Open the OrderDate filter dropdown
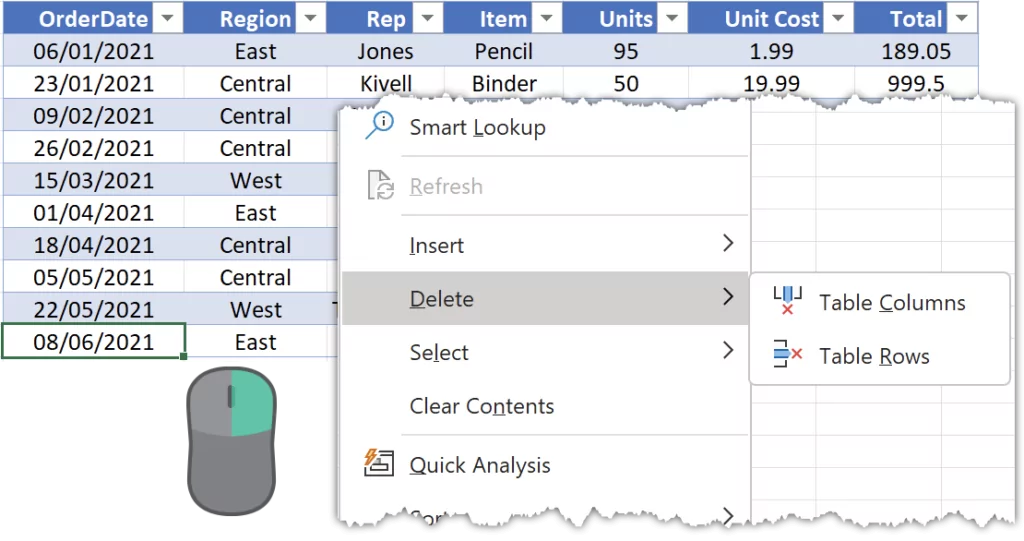 pyautogui.click(x=167, y=19)
